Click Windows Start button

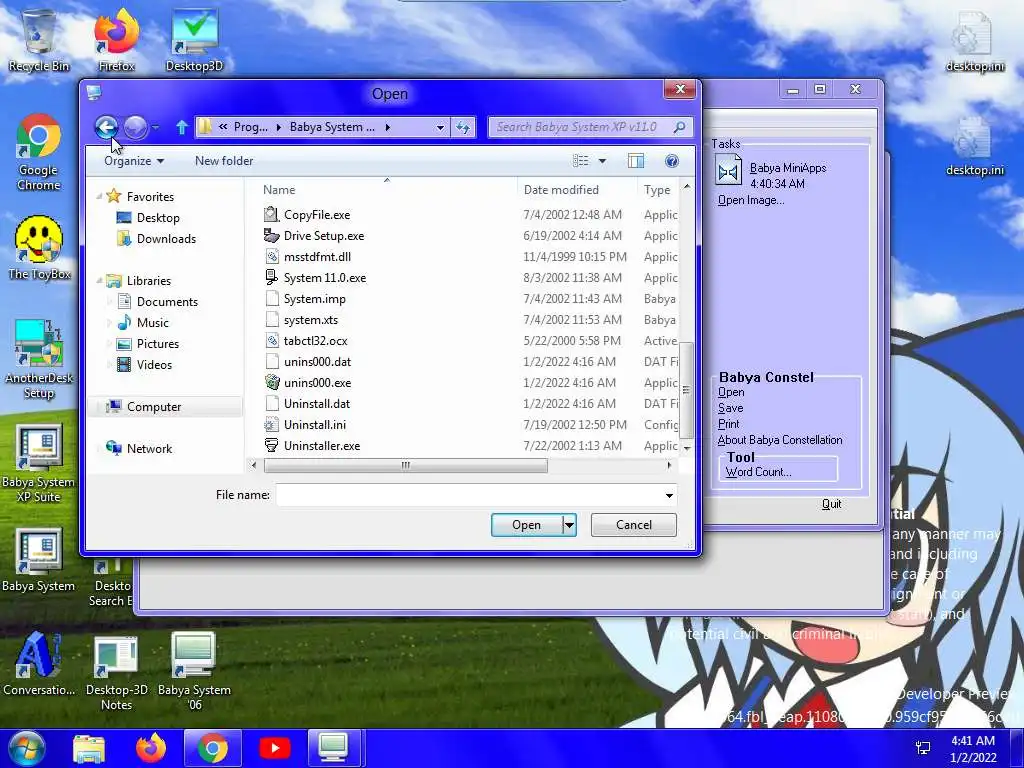click(26, 748)
